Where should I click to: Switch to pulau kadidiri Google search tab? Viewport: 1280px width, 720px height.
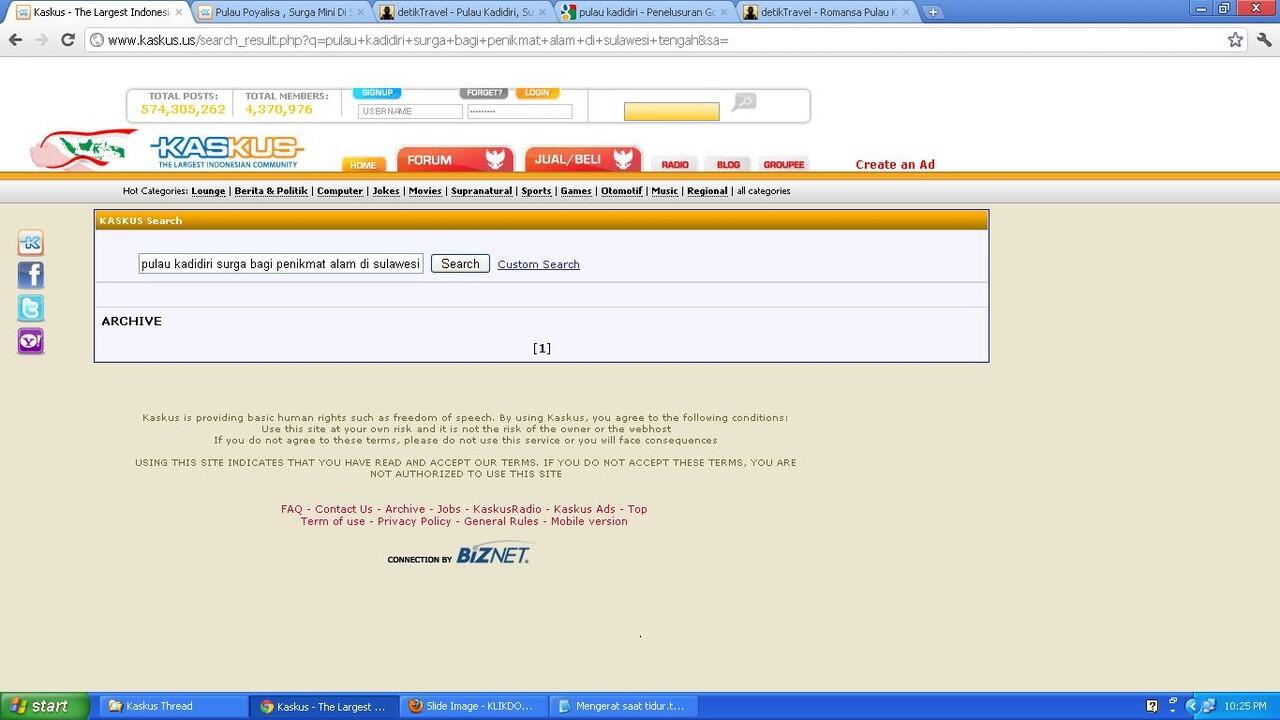(646, 12)
